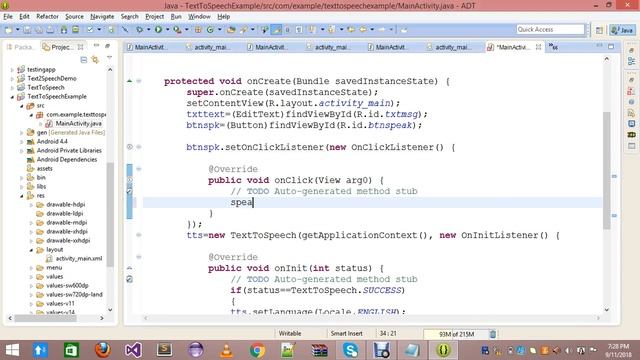Open the Navigate menu
Screen dimensions: 640x360
pyautogui.click(x=102, y=16)
